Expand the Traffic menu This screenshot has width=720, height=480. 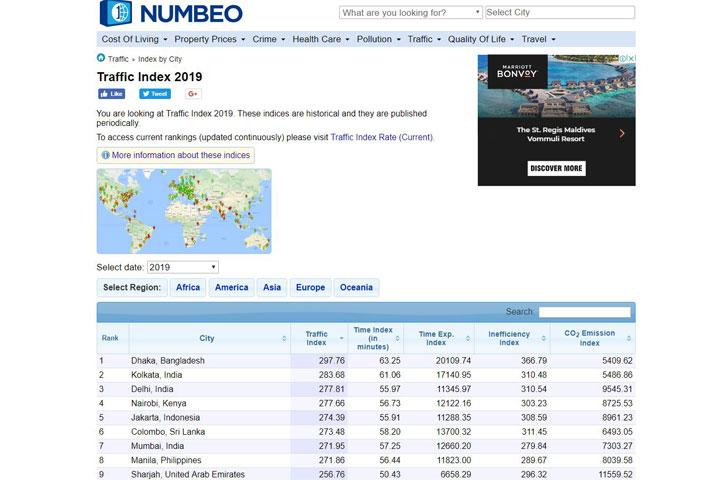pos(424,40)
